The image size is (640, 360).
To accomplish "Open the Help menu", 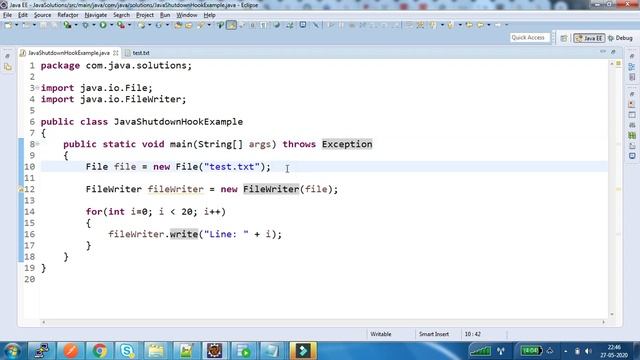I will [209, 15].
